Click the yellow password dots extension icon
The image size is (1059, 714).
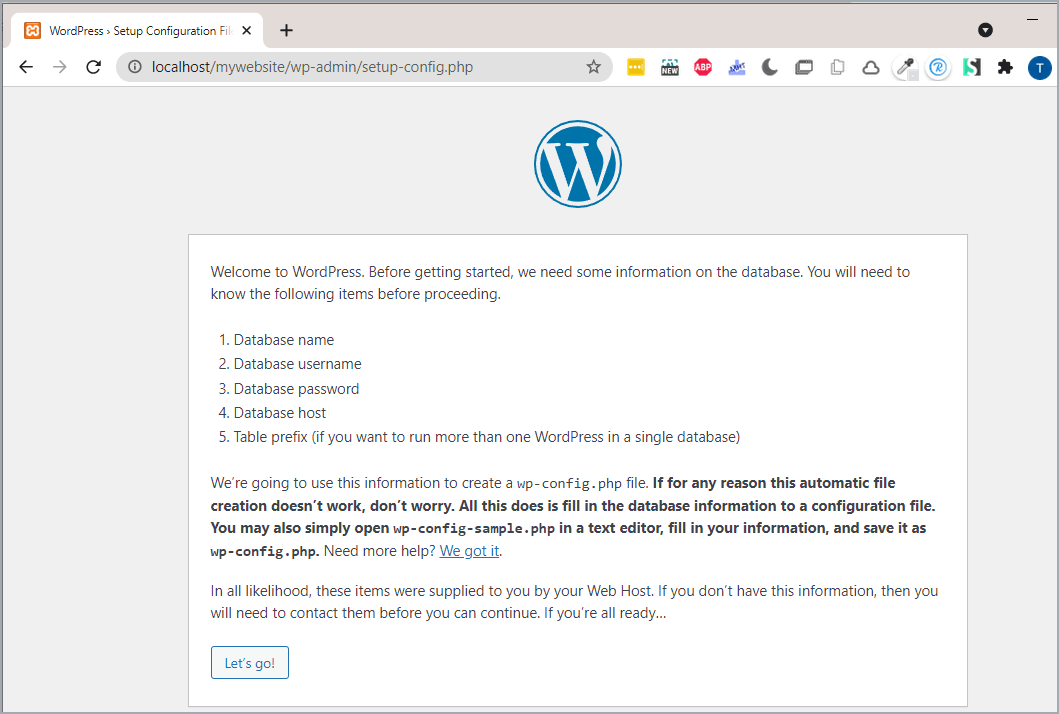pyautogui.click(x=636, y=67)
